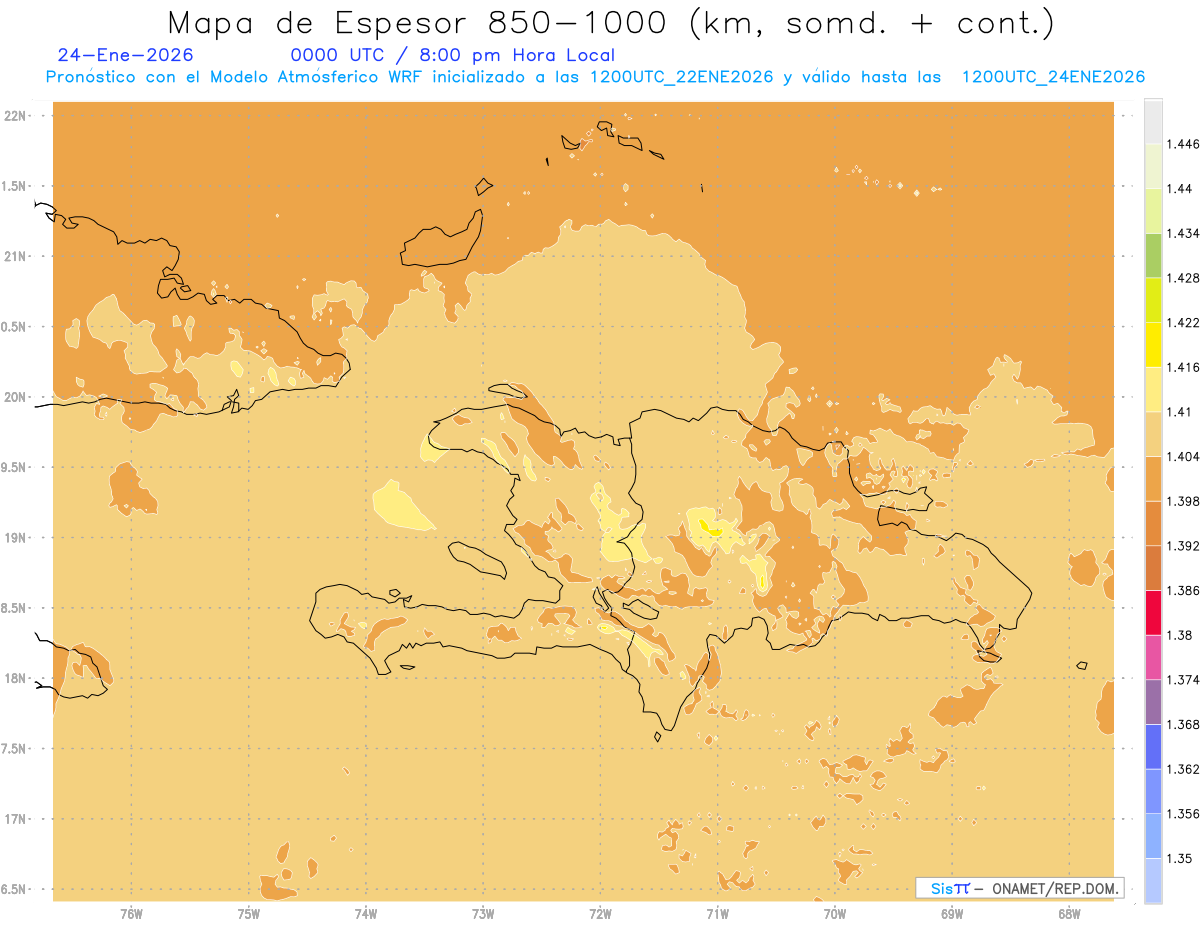Click the 'Sistπ - ONAMET/REP.DOM.' credit box
Screen dimensions: 1200x927
pyautogui.click(x=1020, y=888)
